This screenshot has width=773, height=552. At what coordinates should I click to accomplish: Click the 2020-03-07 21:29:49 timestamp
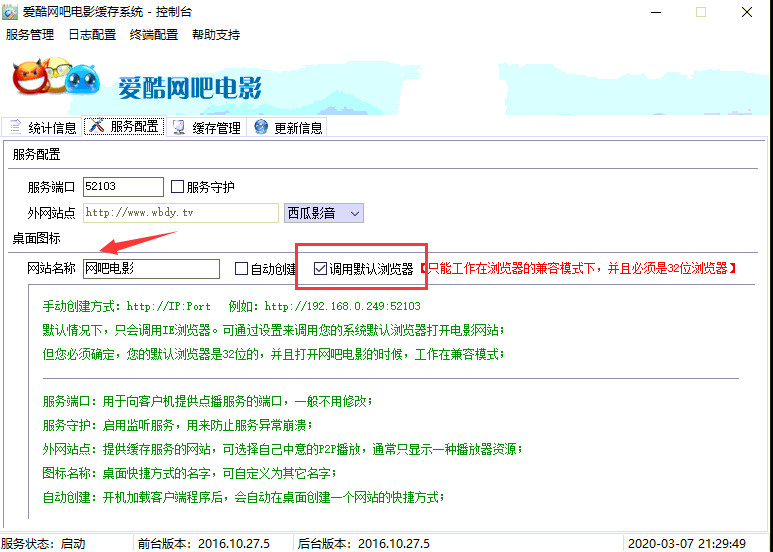[x=687, y=544]
